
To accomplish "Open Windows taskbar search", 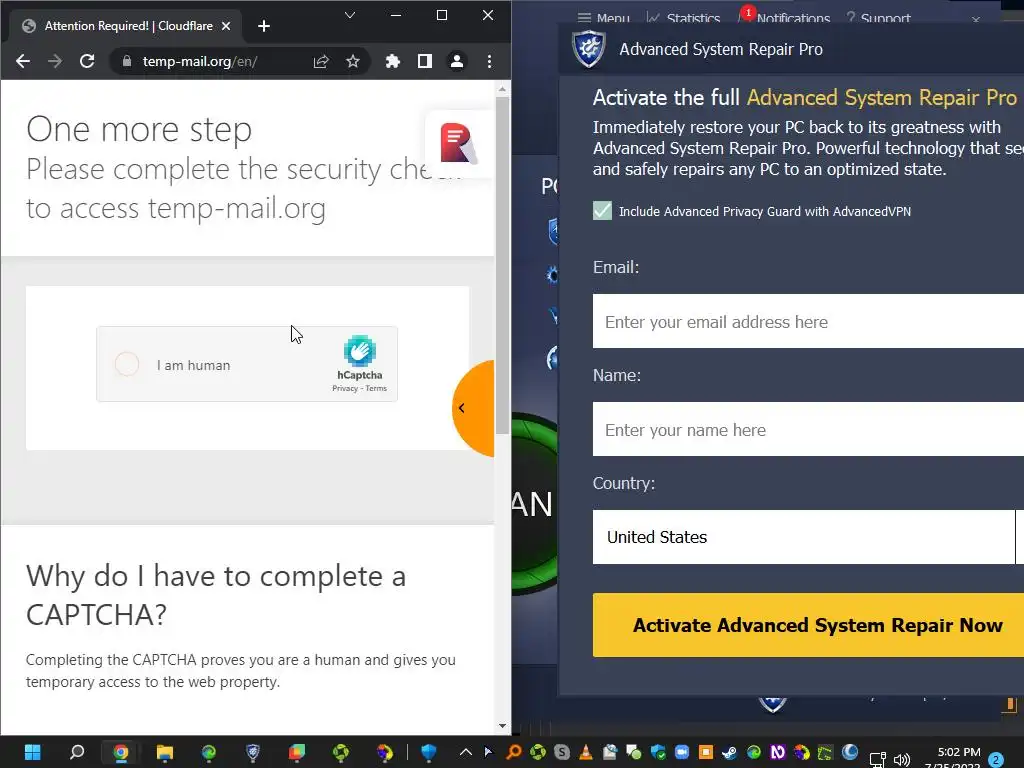I will coord(76,752).
